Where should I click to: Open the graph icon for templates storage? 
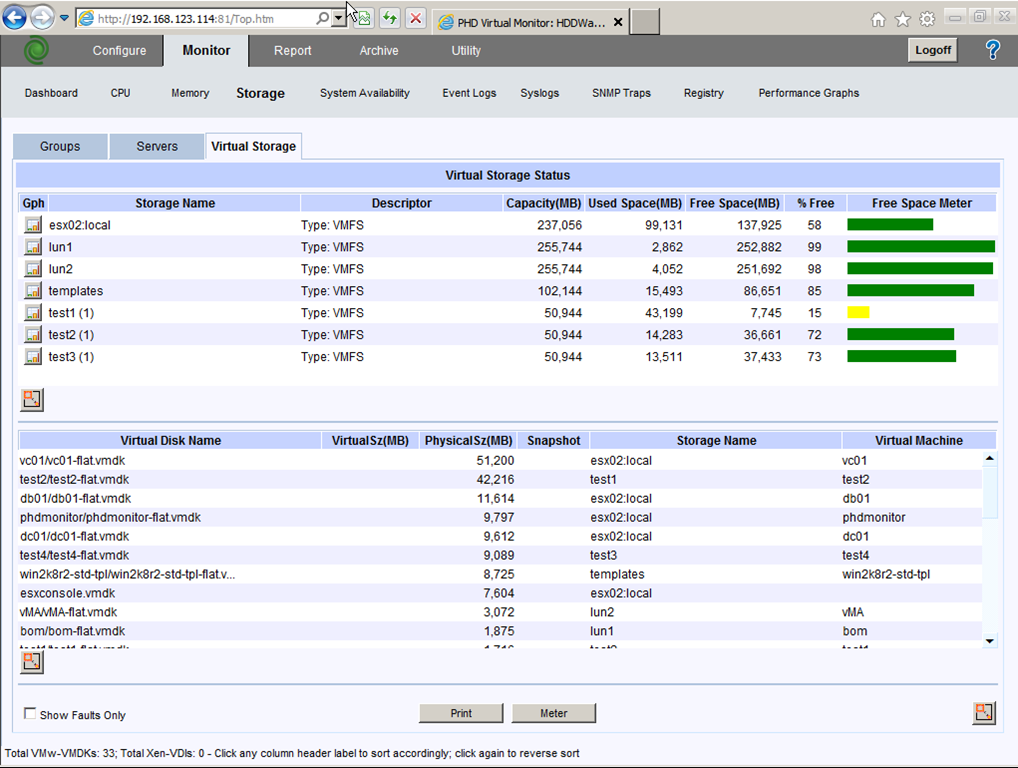33,291
